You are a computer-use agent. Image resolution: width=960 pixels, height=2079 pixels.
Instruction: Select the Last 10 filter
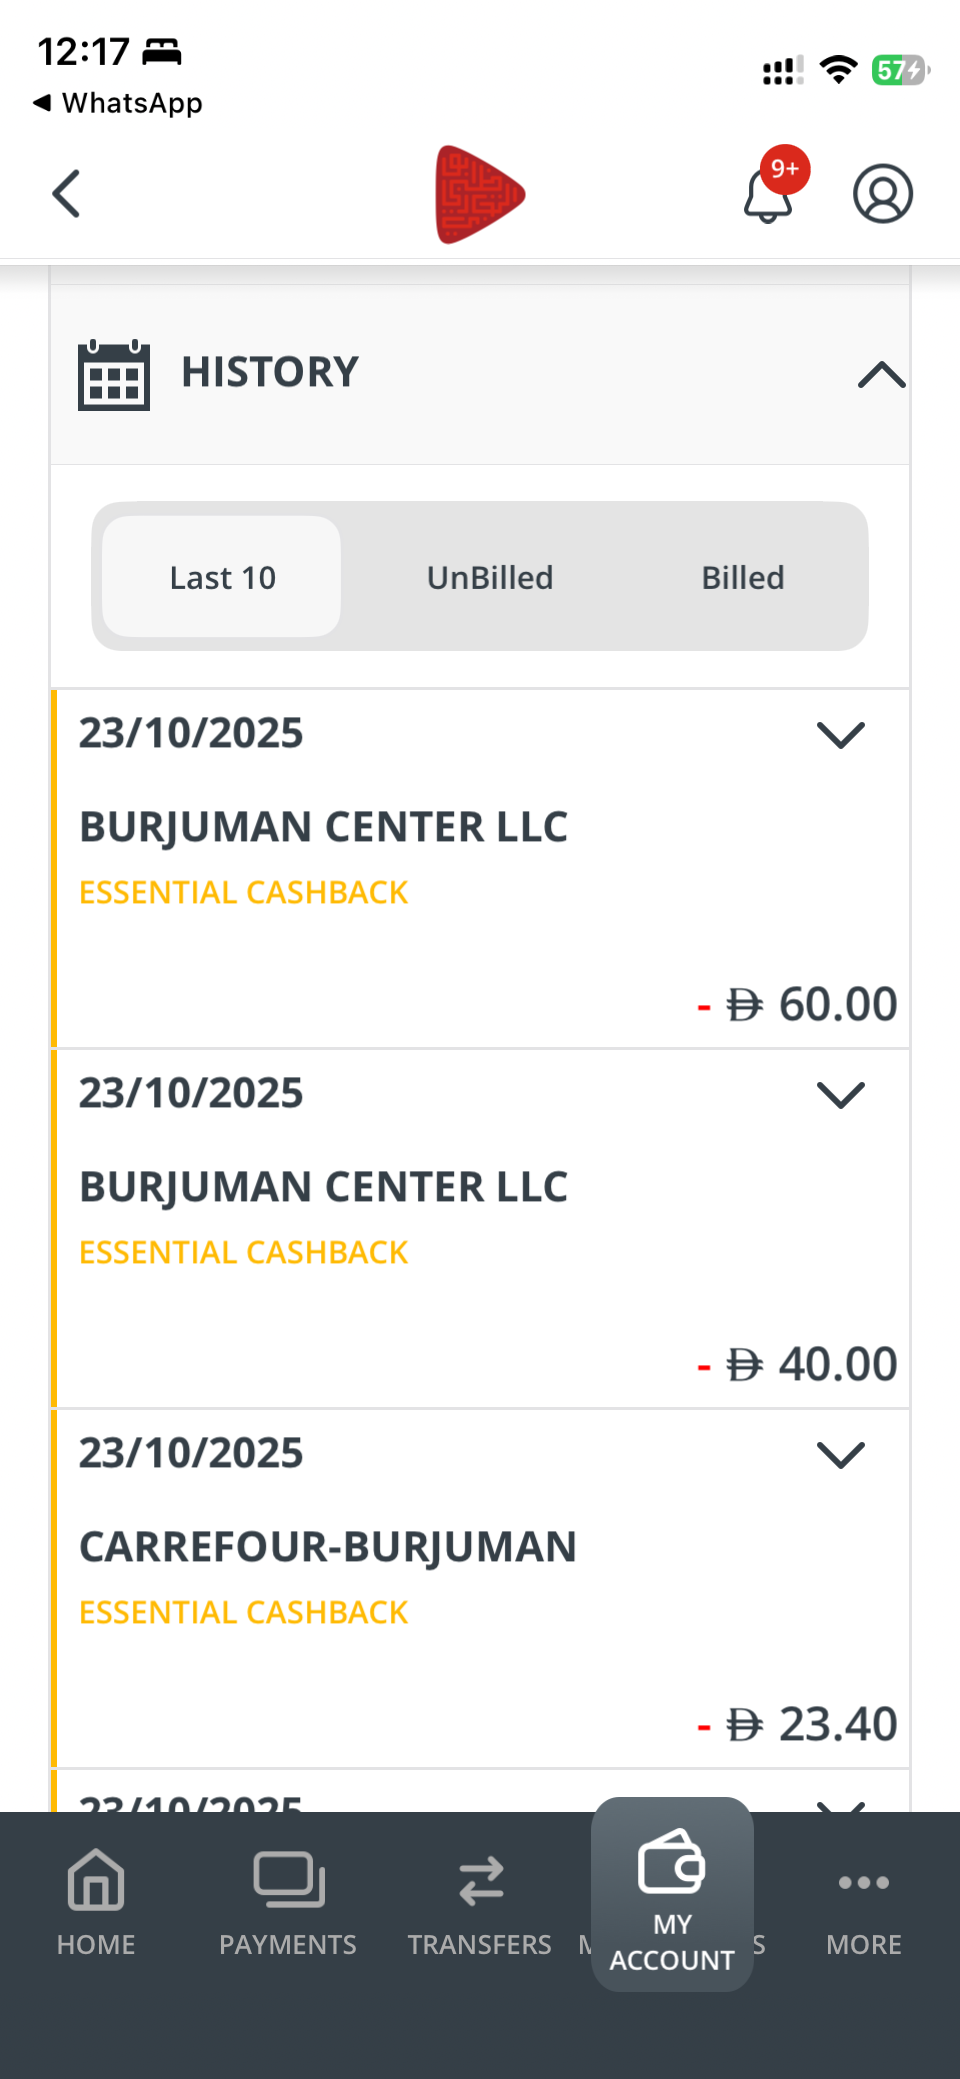(222, 577)
